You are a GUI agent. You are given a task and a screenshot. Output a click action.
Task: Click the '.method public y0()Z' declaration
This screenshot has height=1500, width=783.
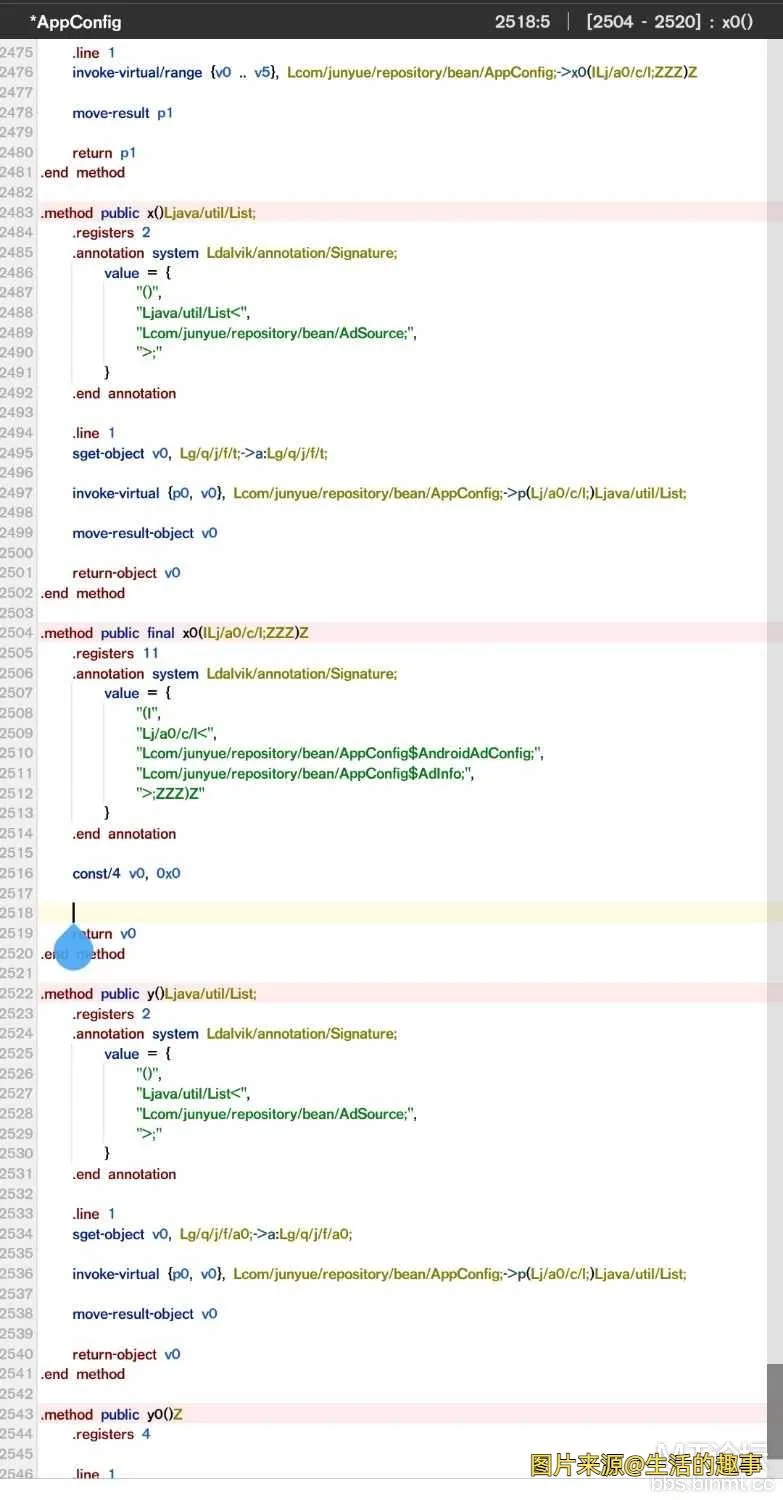111,1414
